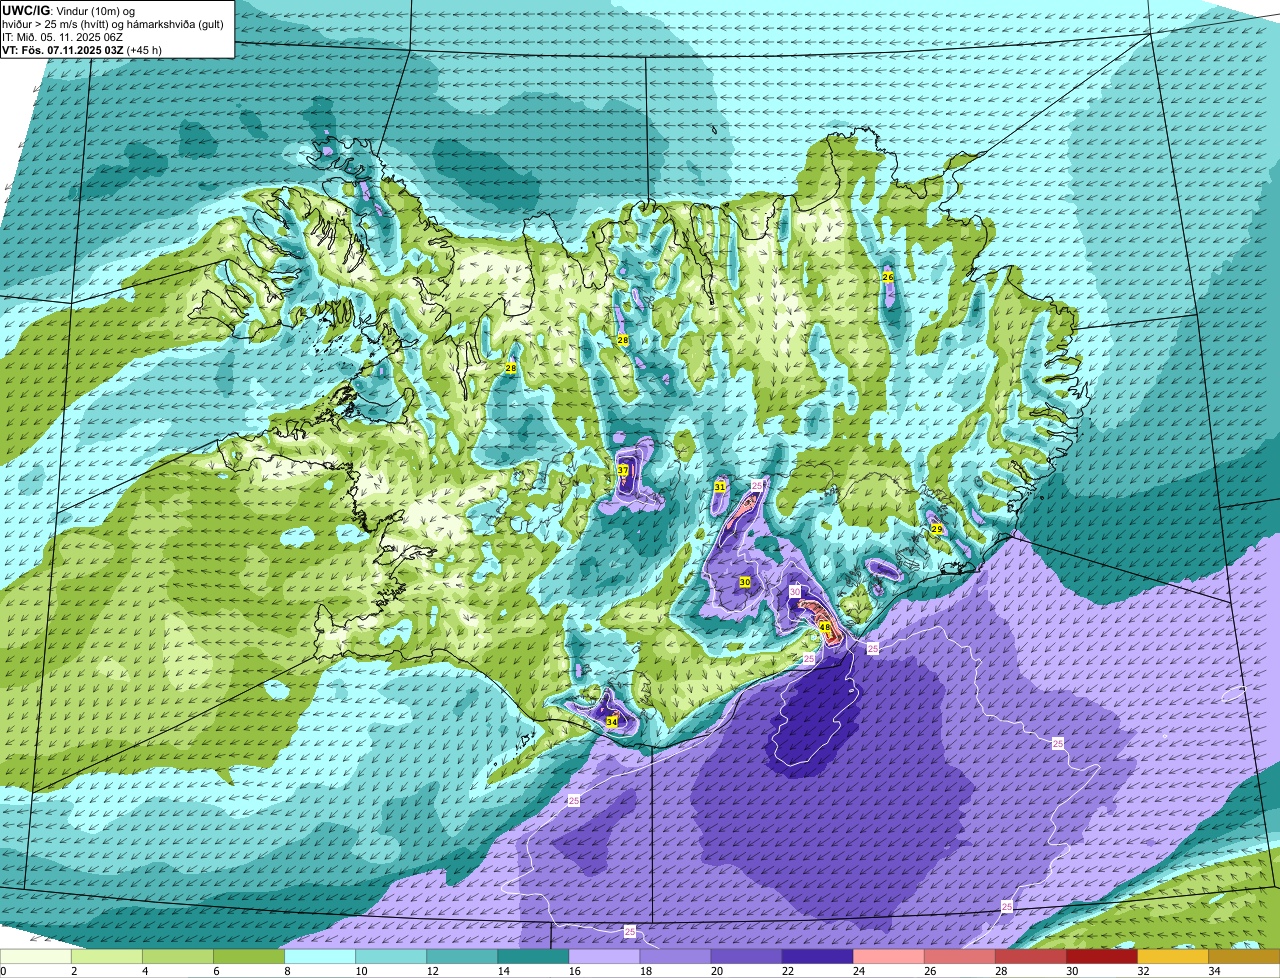Click the color scale tick label 32

tap(1143, 971)
